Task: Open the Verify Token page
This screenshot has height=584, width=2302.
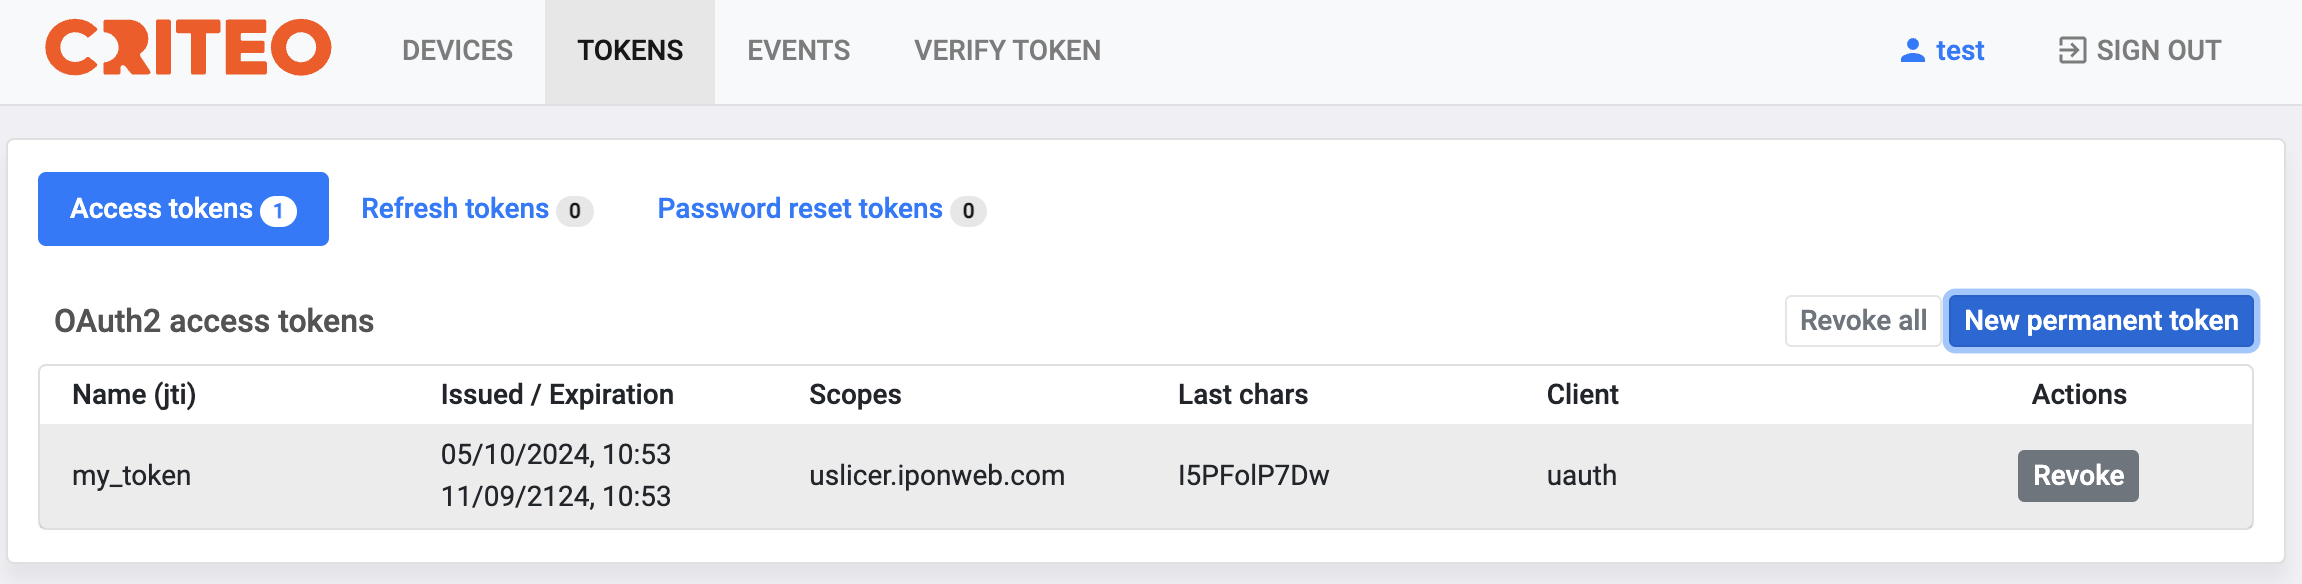Action: point(1007,50)
